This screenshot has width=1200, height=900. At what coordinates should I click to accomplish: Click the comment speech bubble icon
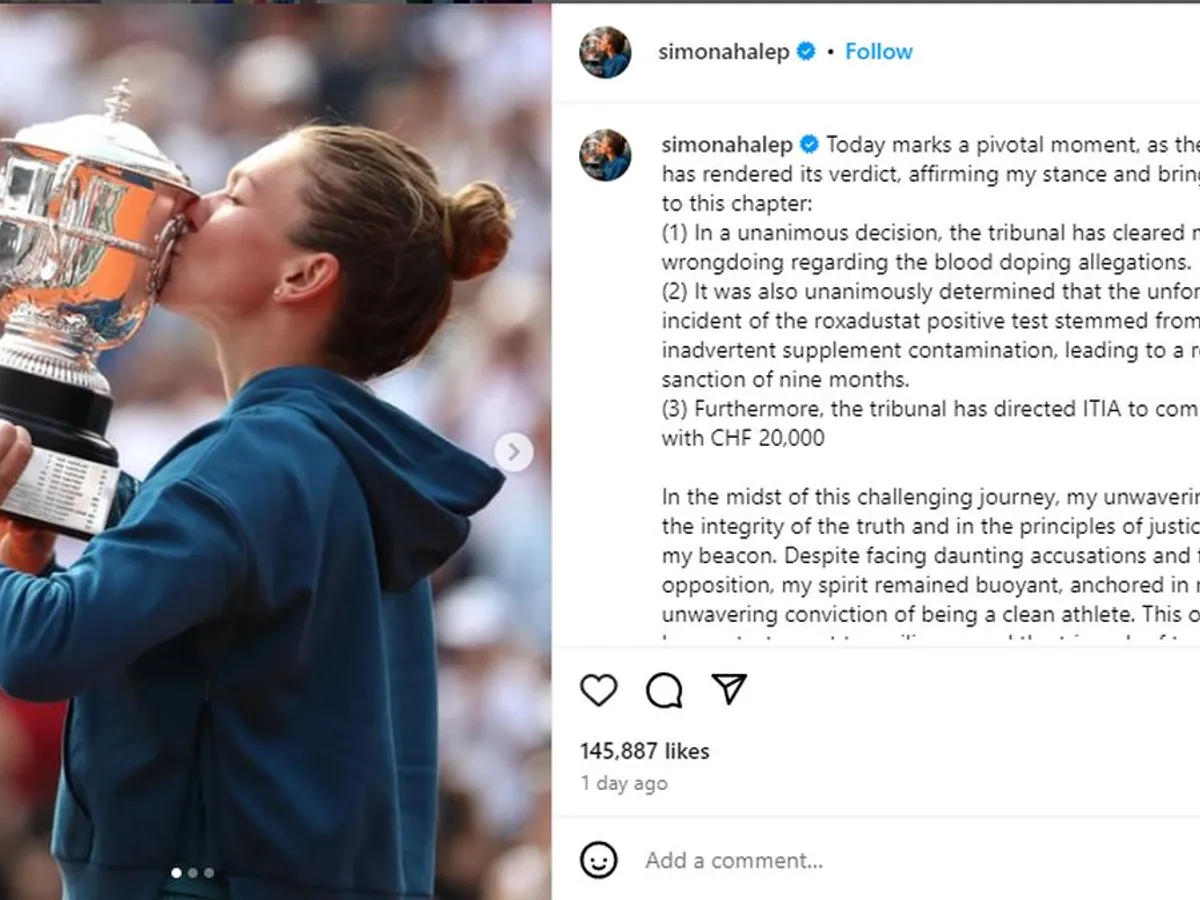(664, 690)
